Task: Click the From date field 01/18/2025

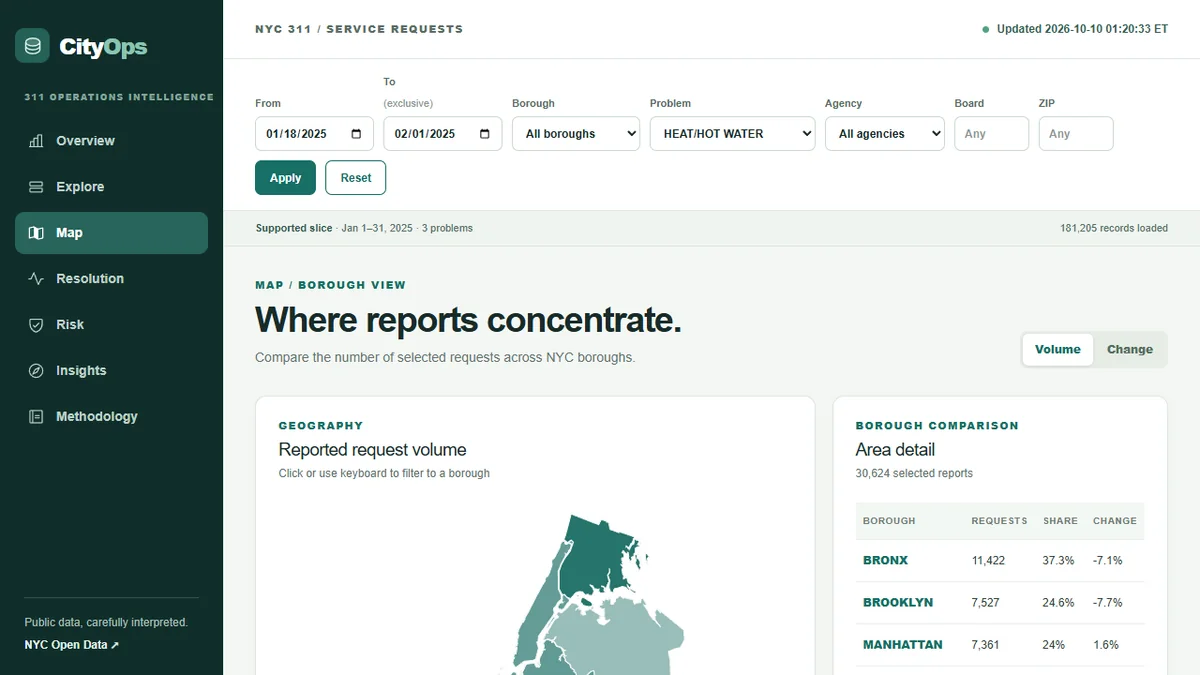Action: point(314,134)
